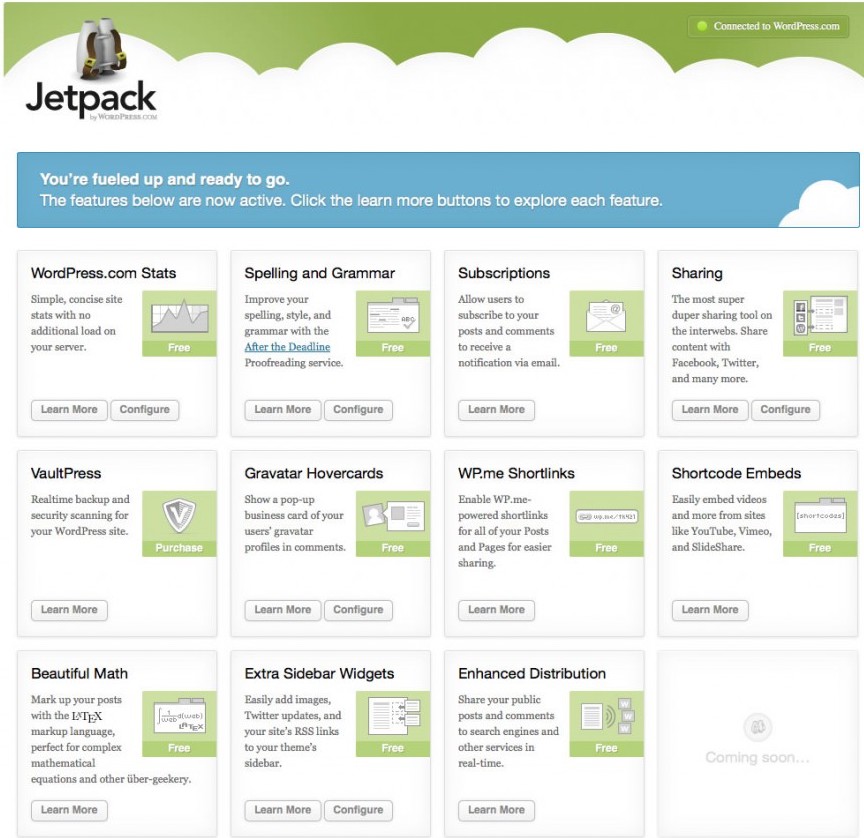Screen dimensions: 864x838
Task: Click the Gravatar Hovercards icon
Action: pyautogui.click(x=392, y=515)
